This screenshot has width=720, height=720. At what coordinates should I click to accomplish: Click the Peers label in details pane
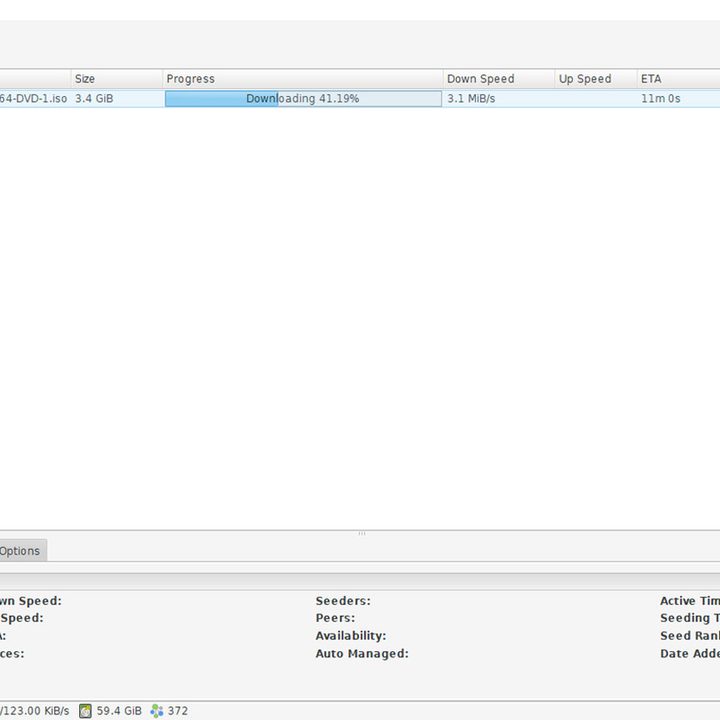click(x=335, y=618)
